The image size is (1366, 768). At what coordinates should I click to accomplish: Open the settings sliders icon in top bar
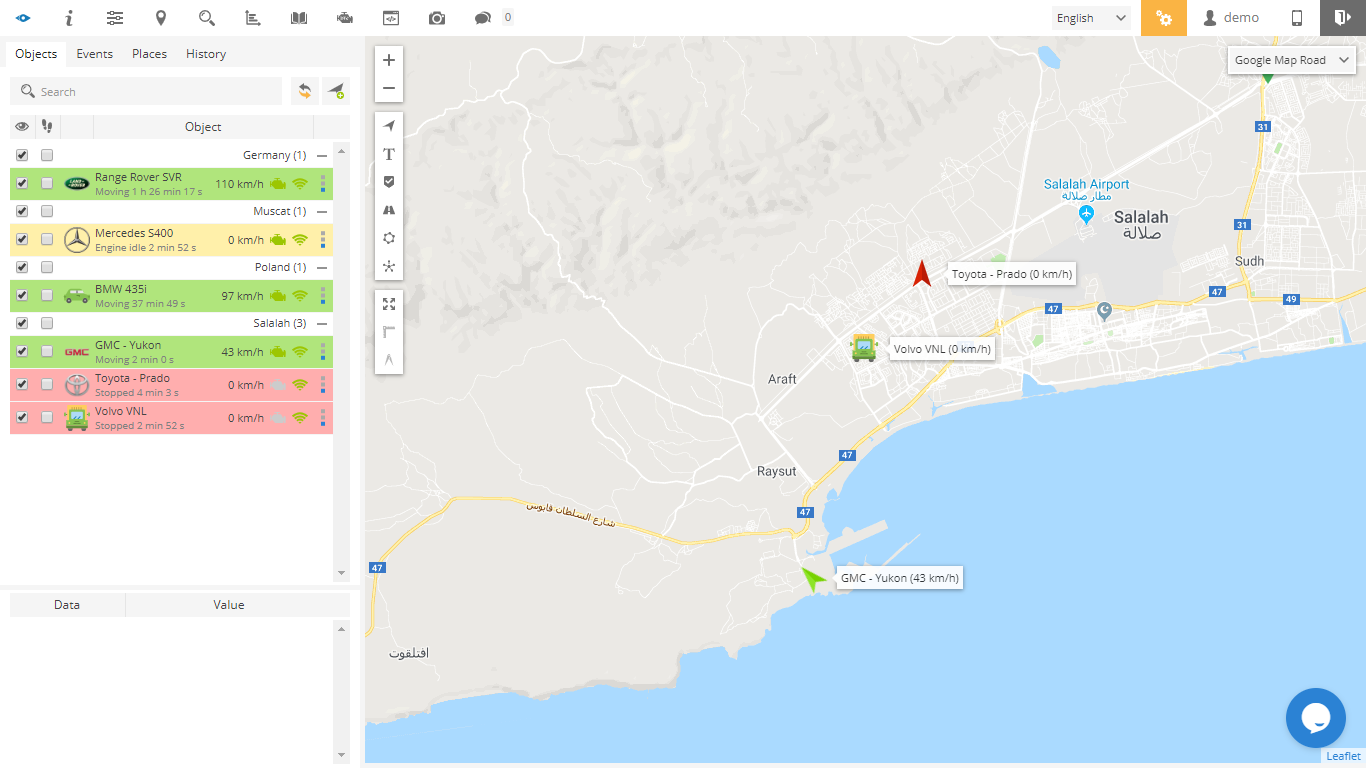115,18
